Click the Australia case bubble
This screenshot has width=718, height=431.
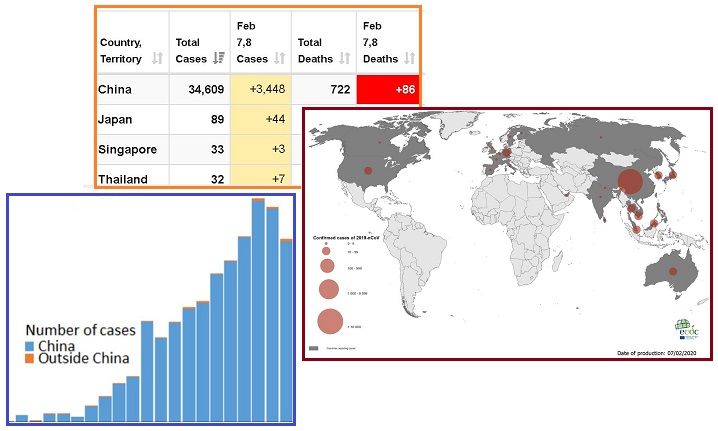673,271
